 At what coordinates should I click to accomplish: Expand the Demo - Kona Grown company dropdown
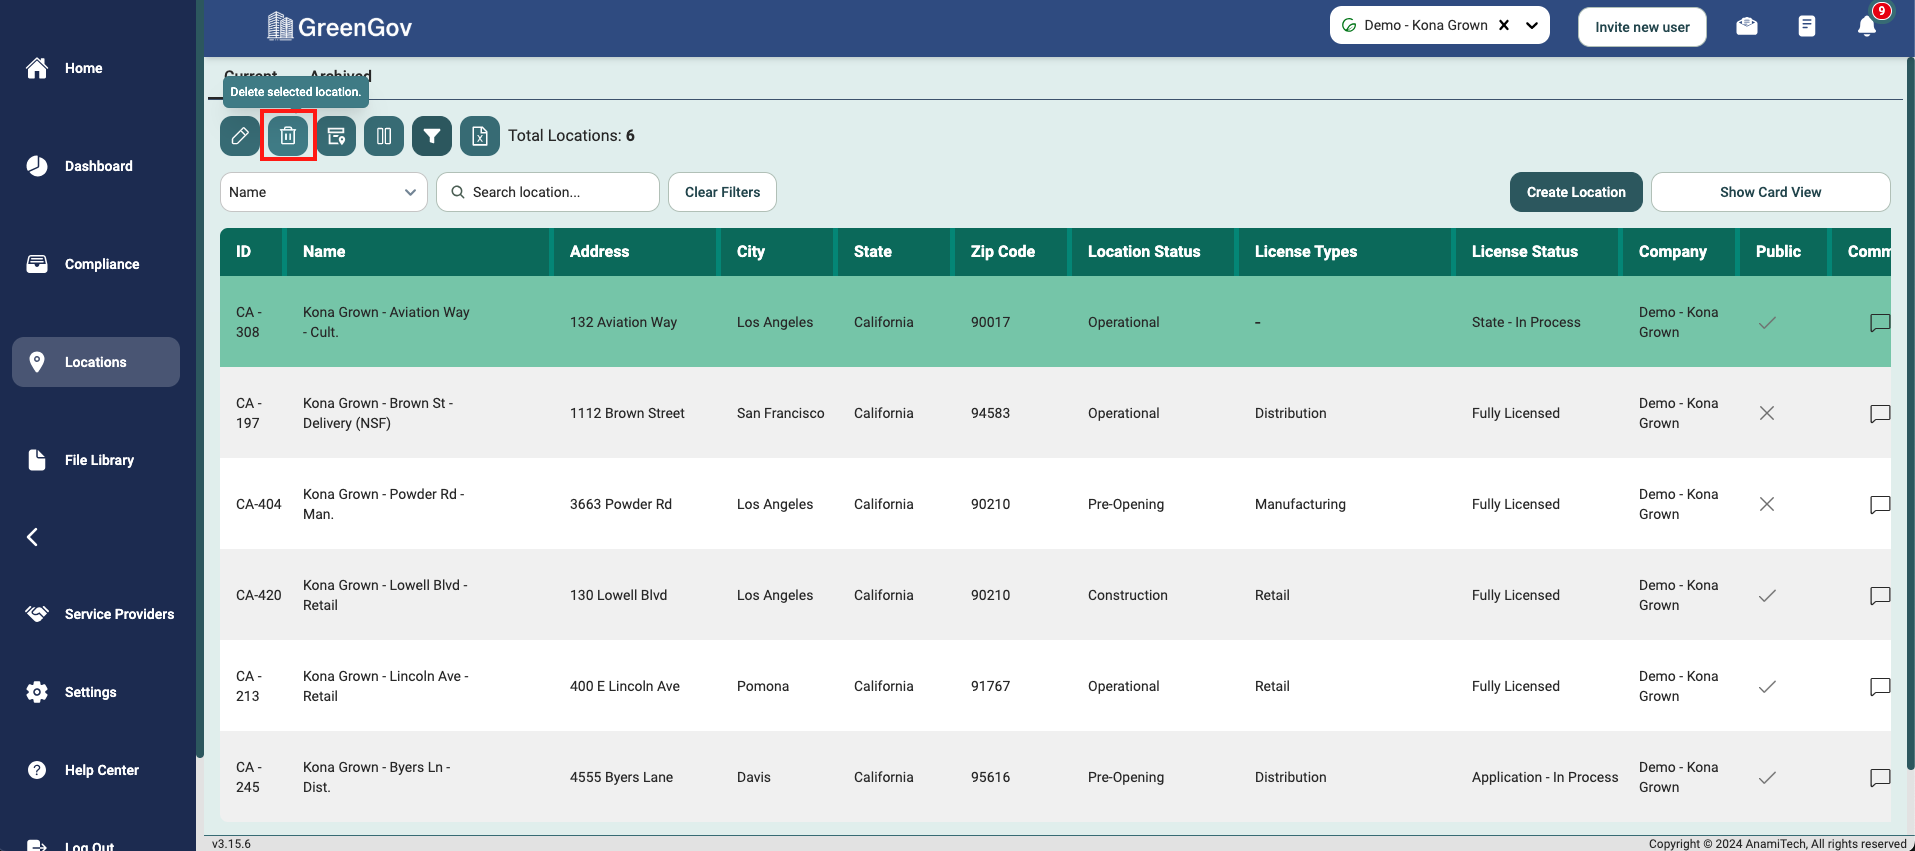pyautogui.click(x=1532, y=26)
